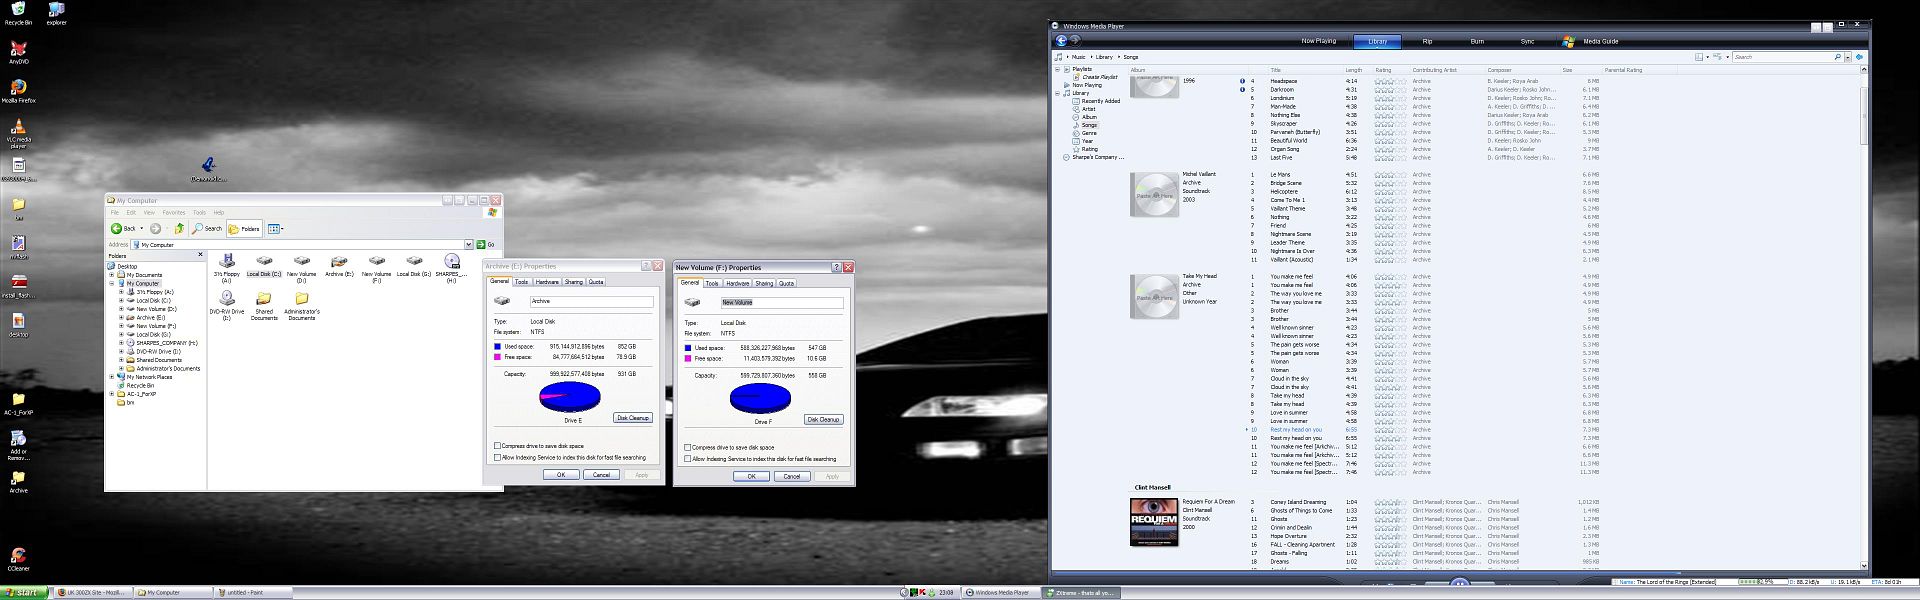Open the Tools tab in New Volume (F:) Properties
The height and width of the screenshot is (600, 1920).
712,283
